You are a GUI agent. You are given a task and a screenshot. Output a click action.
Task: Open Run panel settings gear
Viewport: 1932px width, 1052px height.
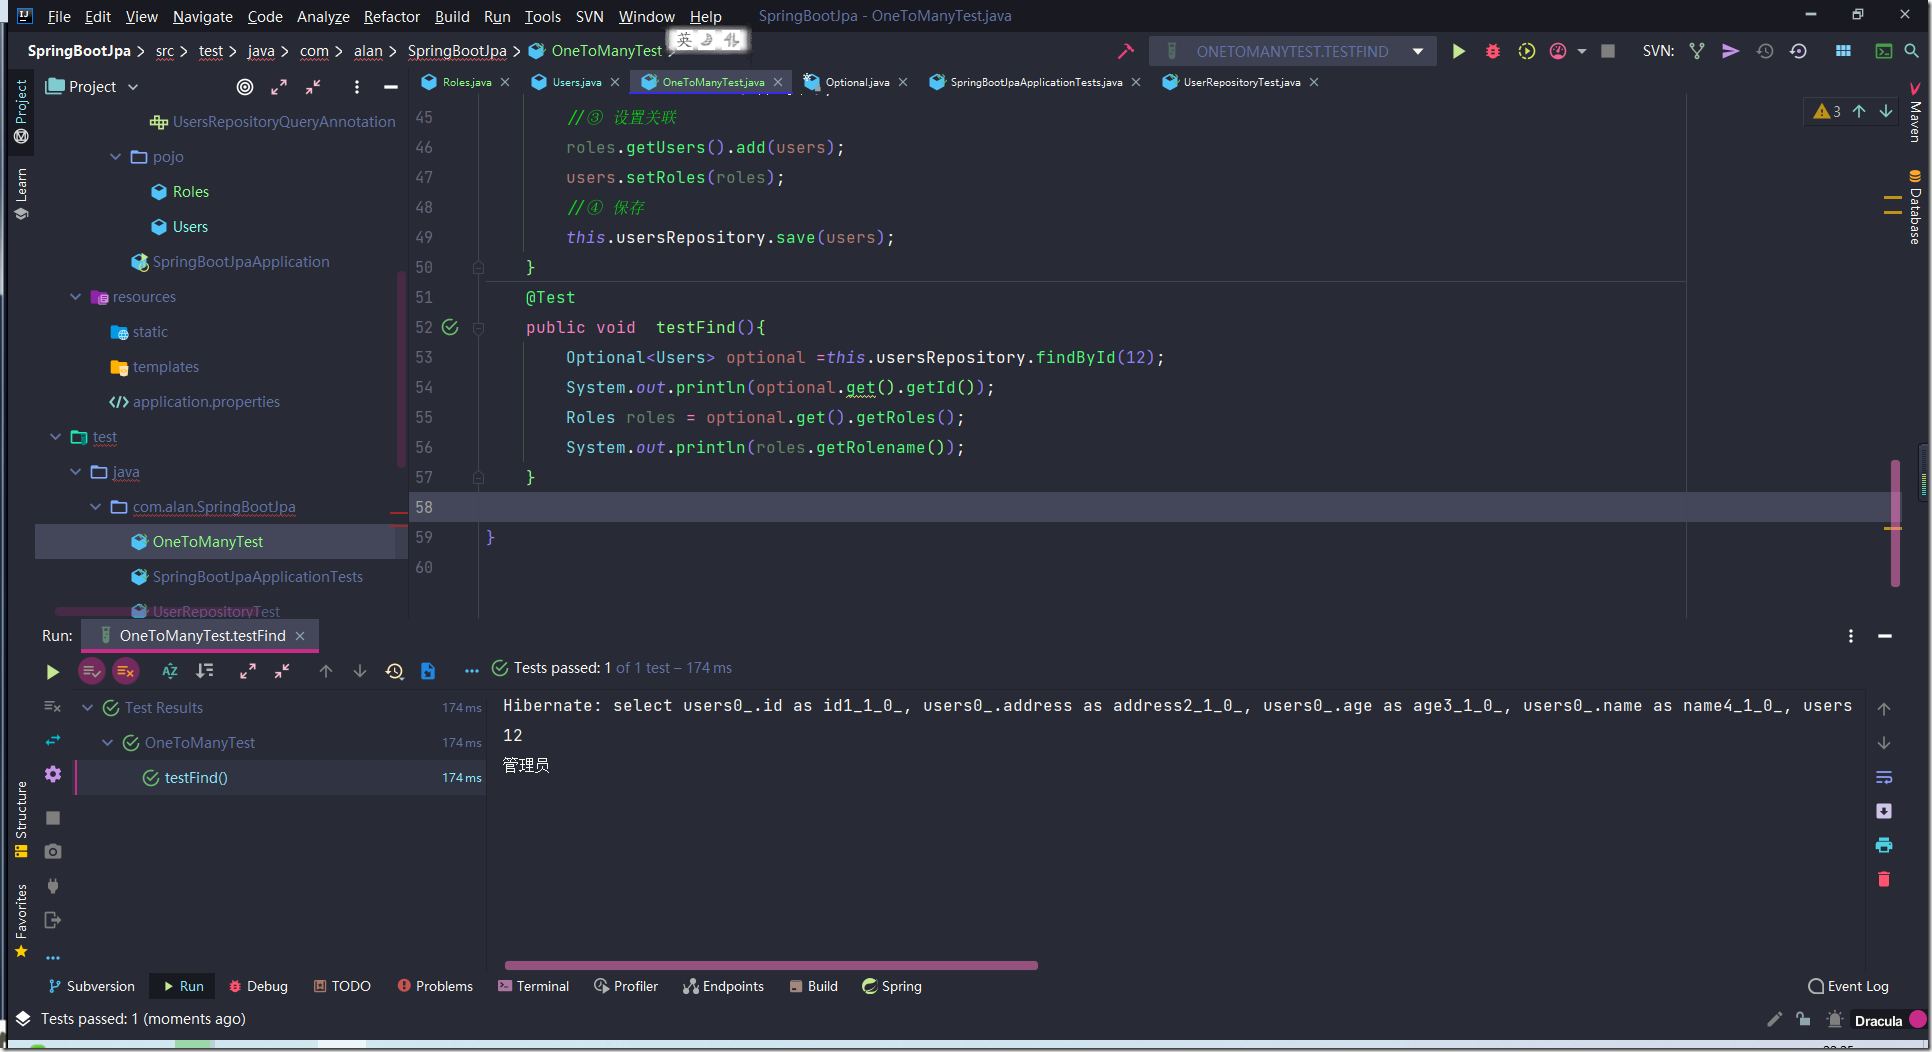tap(53, 774)
